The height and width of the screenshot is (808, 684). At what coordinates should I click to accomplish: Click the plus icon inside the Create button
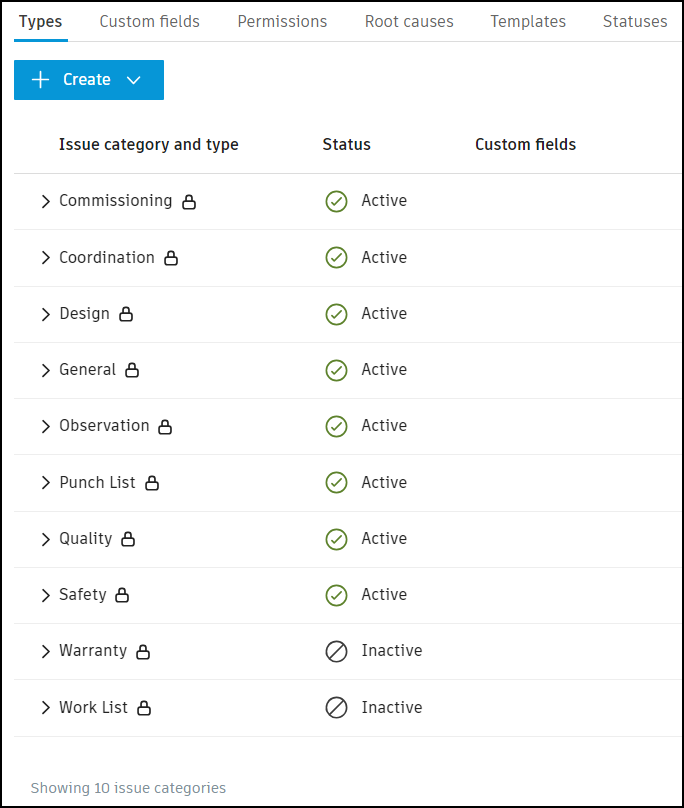click(39, 80)
